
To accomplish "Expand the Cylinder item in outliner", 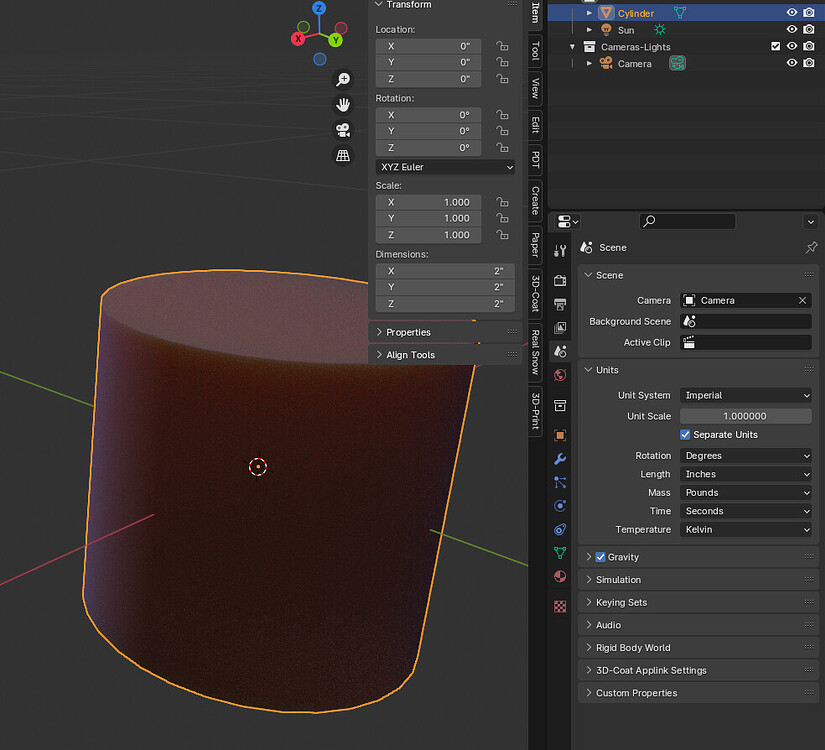I will [x=589, y=13].
